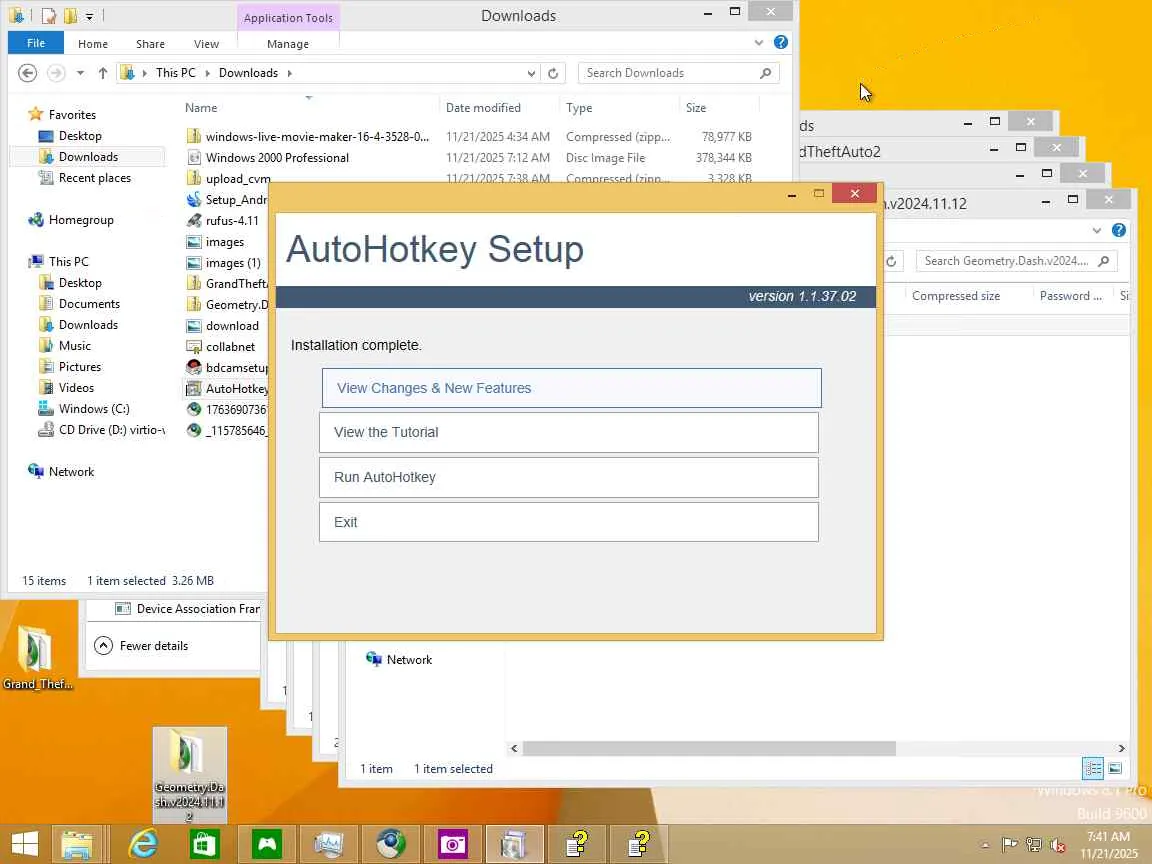
Task: Select Downloads under Favorites
Action: coord(88,156)
